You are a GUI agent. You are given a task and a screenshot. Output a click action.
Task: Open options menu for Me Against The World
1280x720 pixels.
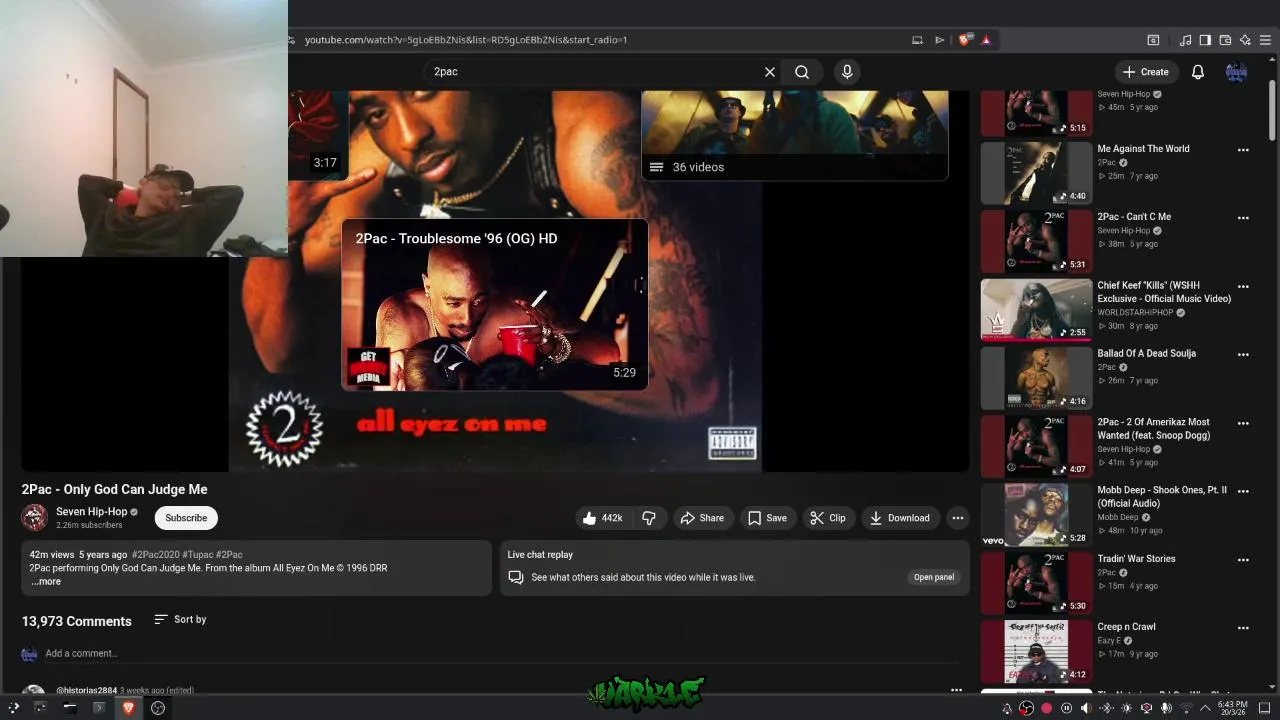pyautogui.click(x=1243, y=150)
